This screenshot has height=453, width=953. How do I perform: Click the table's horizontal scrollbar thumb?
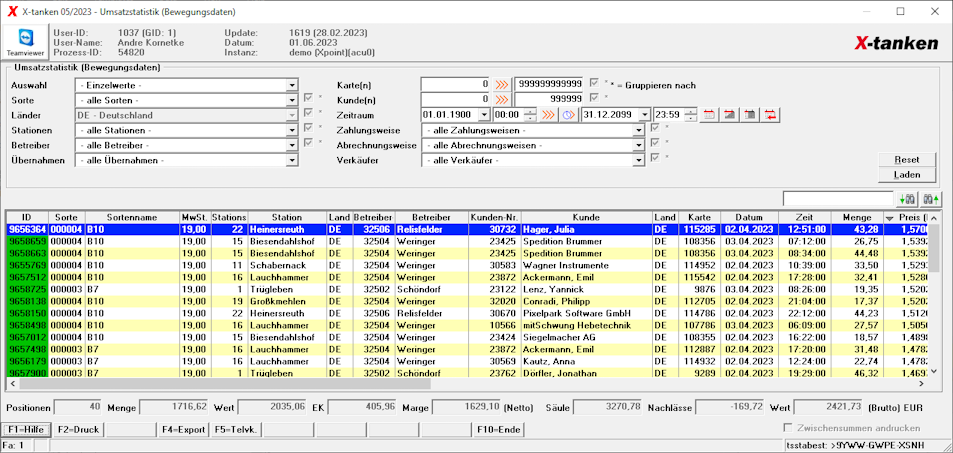click(225, 384)
